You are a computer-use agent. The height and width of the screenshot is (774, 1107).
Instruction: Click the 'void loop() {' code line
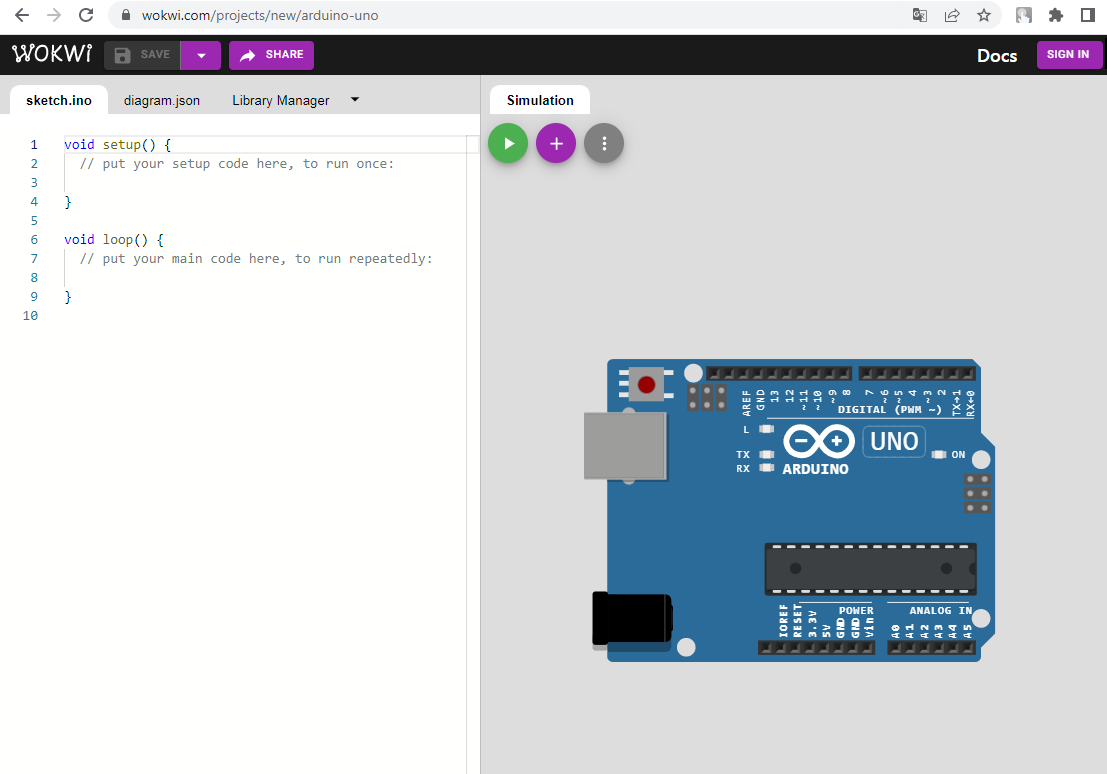(x=114, y=240)
